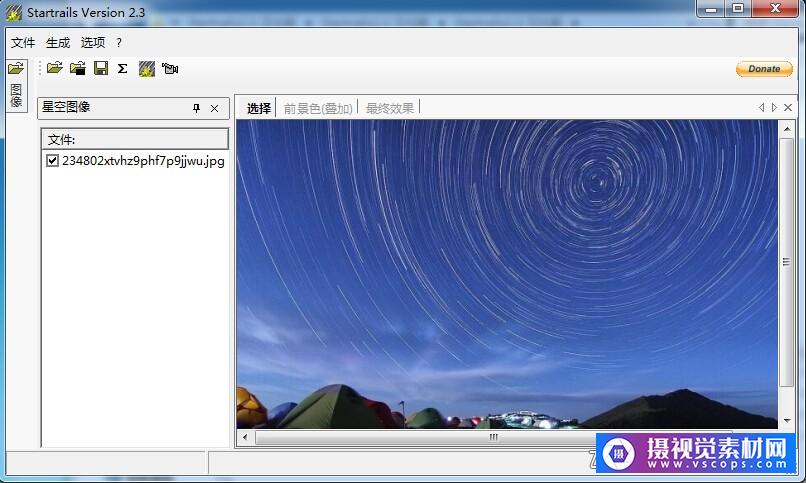
Task: Click the video camera build-video icon
Action: pos(170,68)
